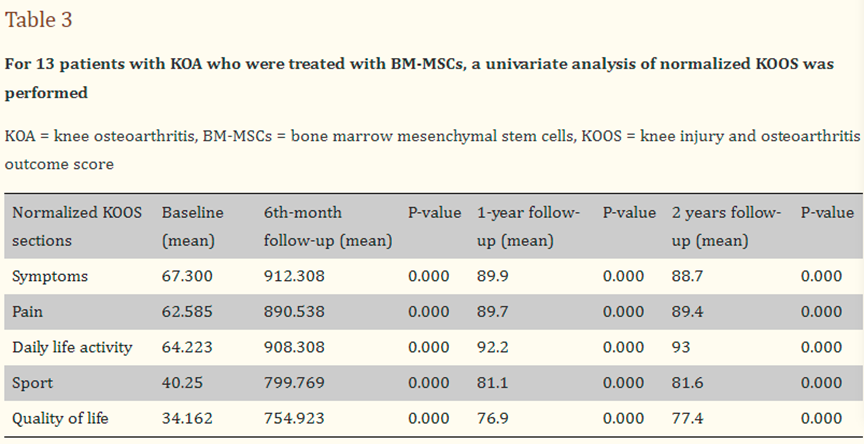Select the Normalized KOOS sections header
The width and height of the screenshot is (864, 444).
coord(77,227)
